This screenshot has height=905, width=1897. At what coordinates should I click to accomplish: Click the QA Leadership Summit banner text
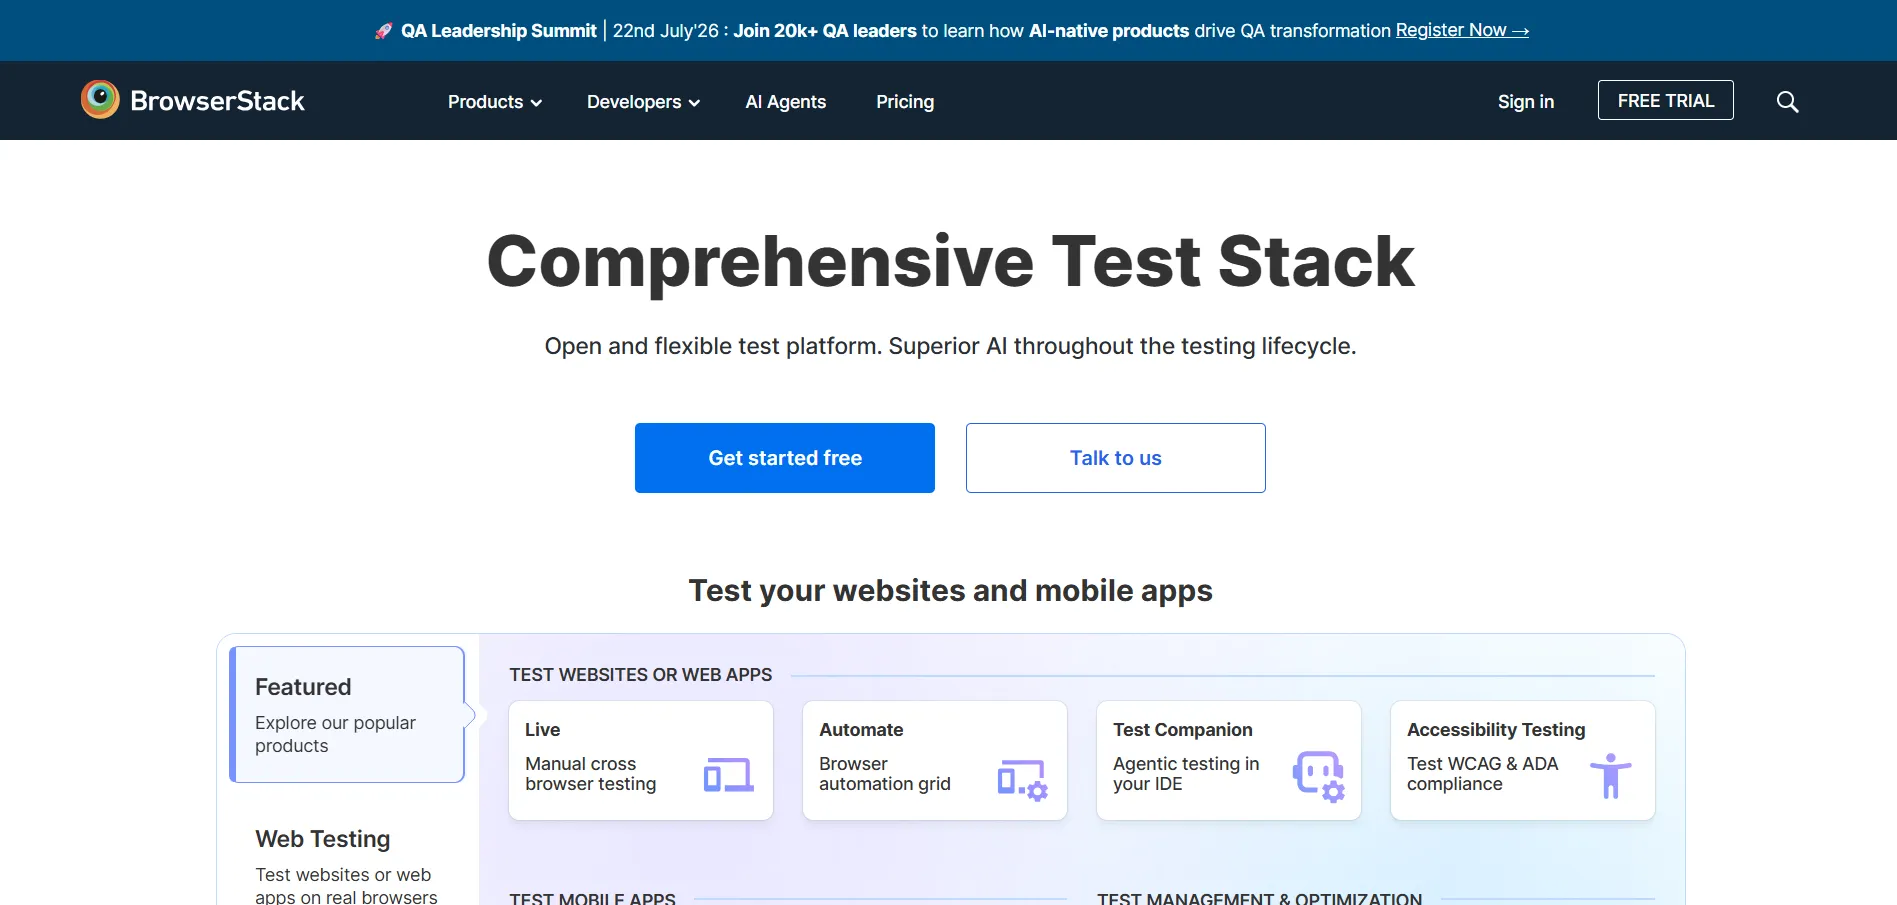(499, 31)
